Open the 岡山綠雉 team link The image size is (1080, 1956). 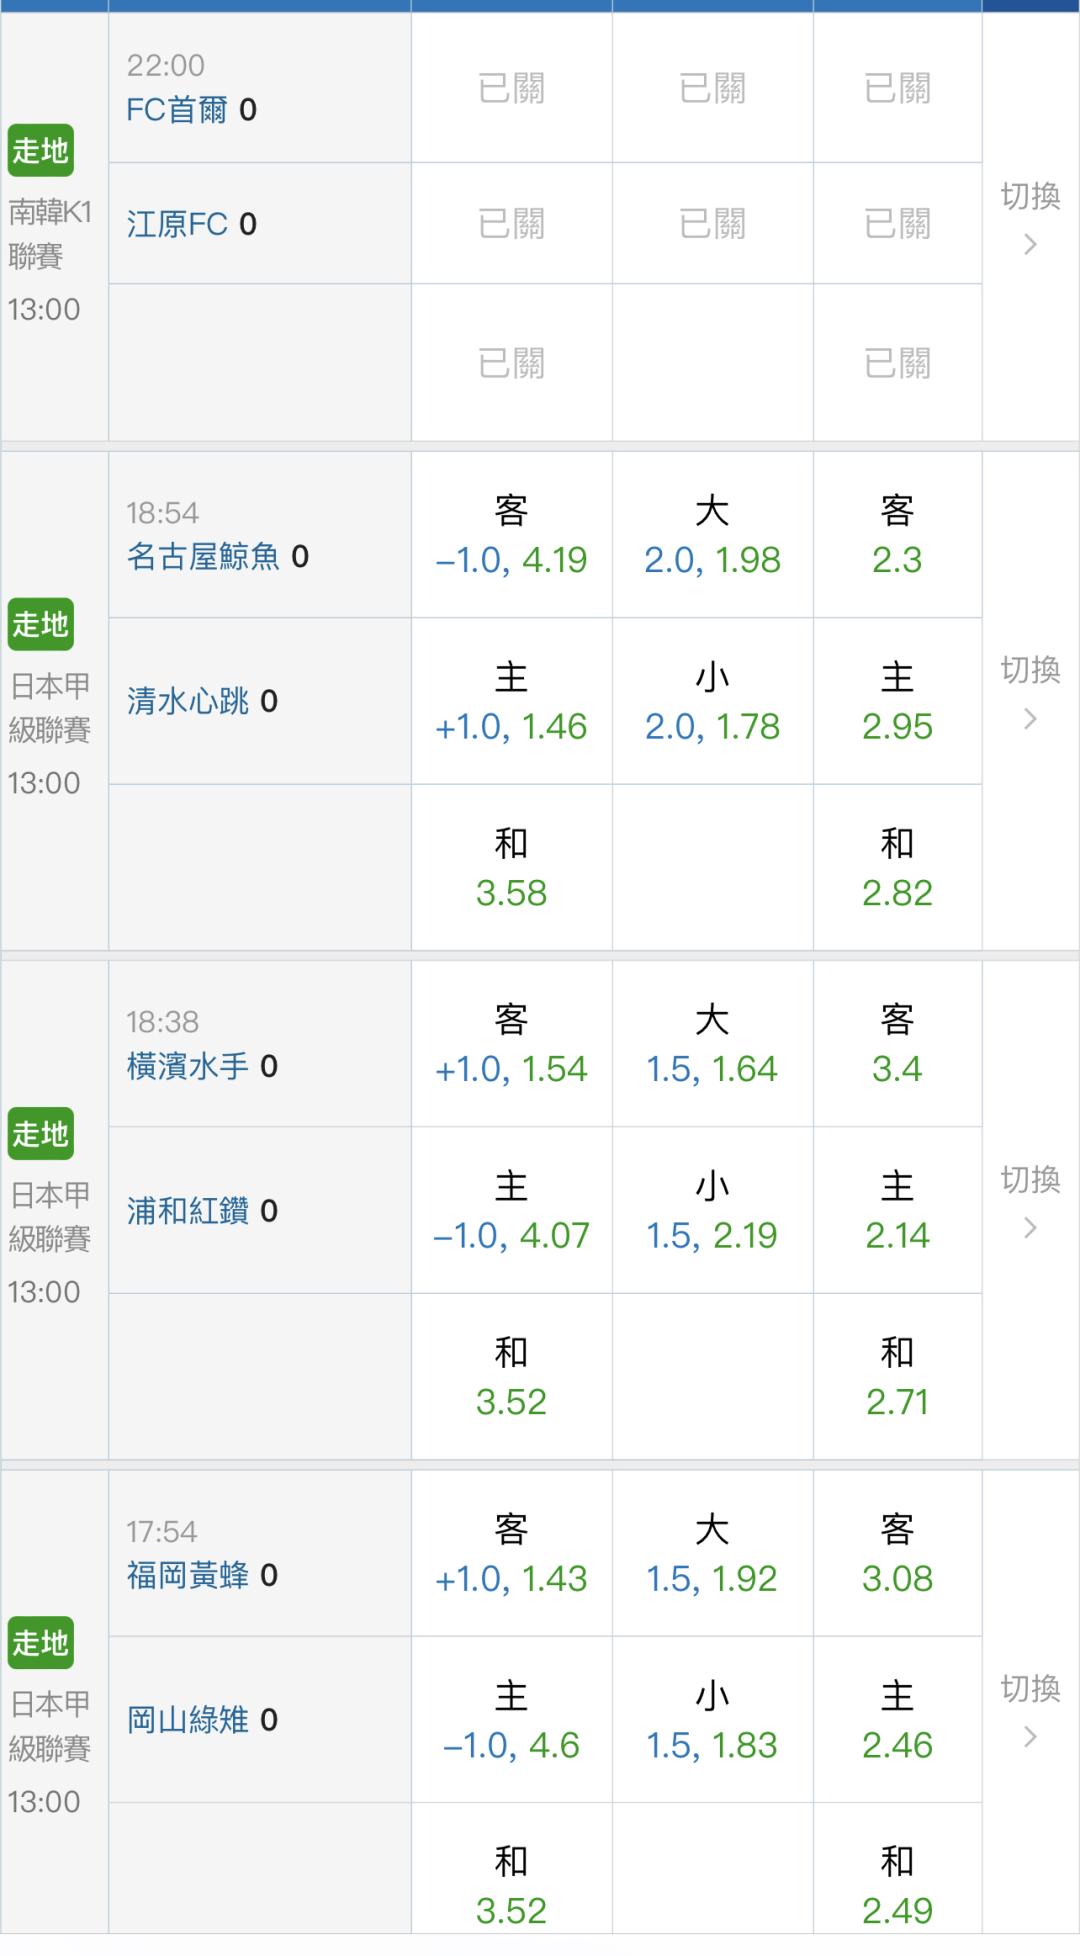pos(187,1720)
